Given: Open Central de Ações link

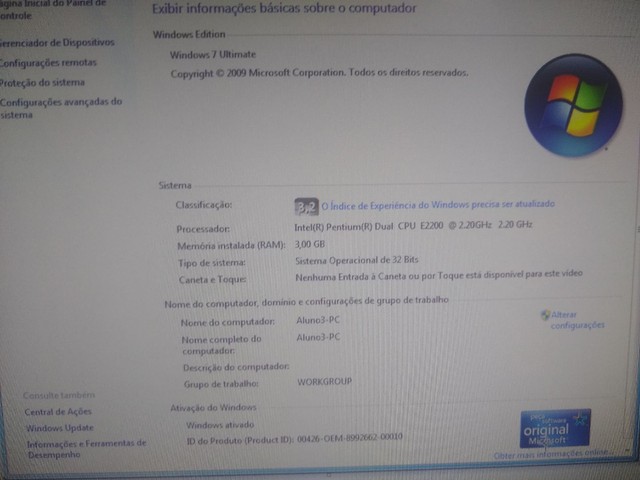Looking at the screenshot, I should point(58,412).
